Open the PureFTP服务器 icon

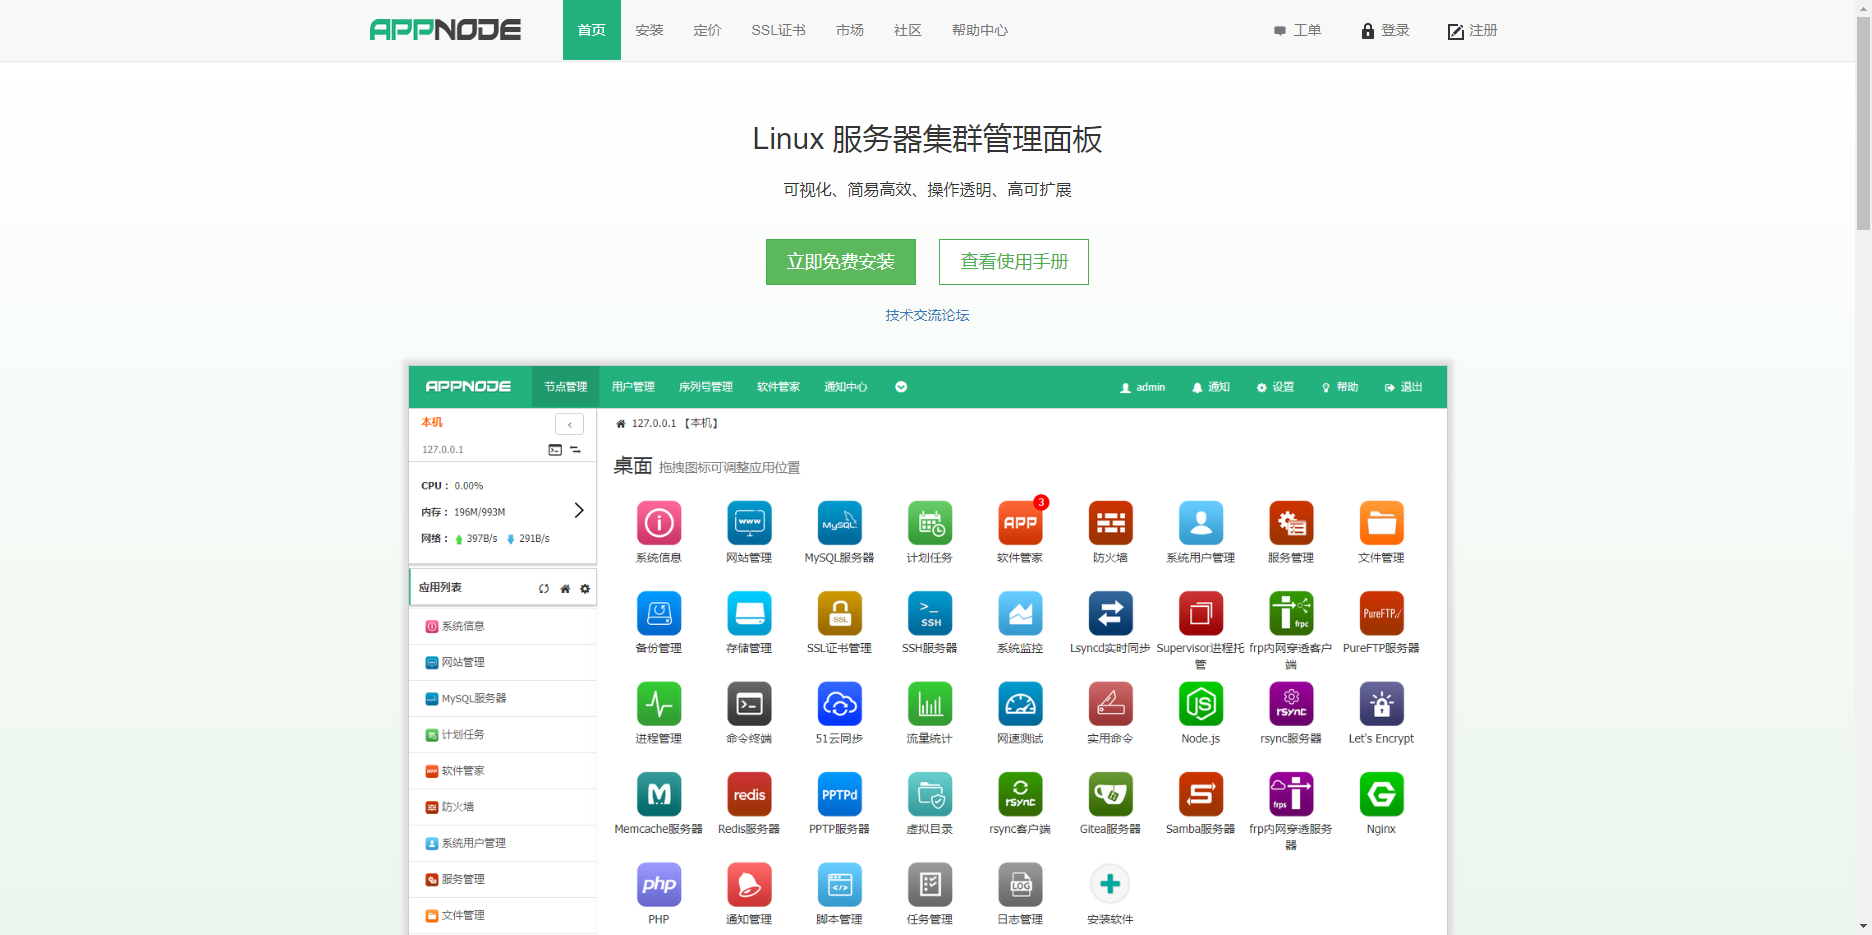point(1381,613)
